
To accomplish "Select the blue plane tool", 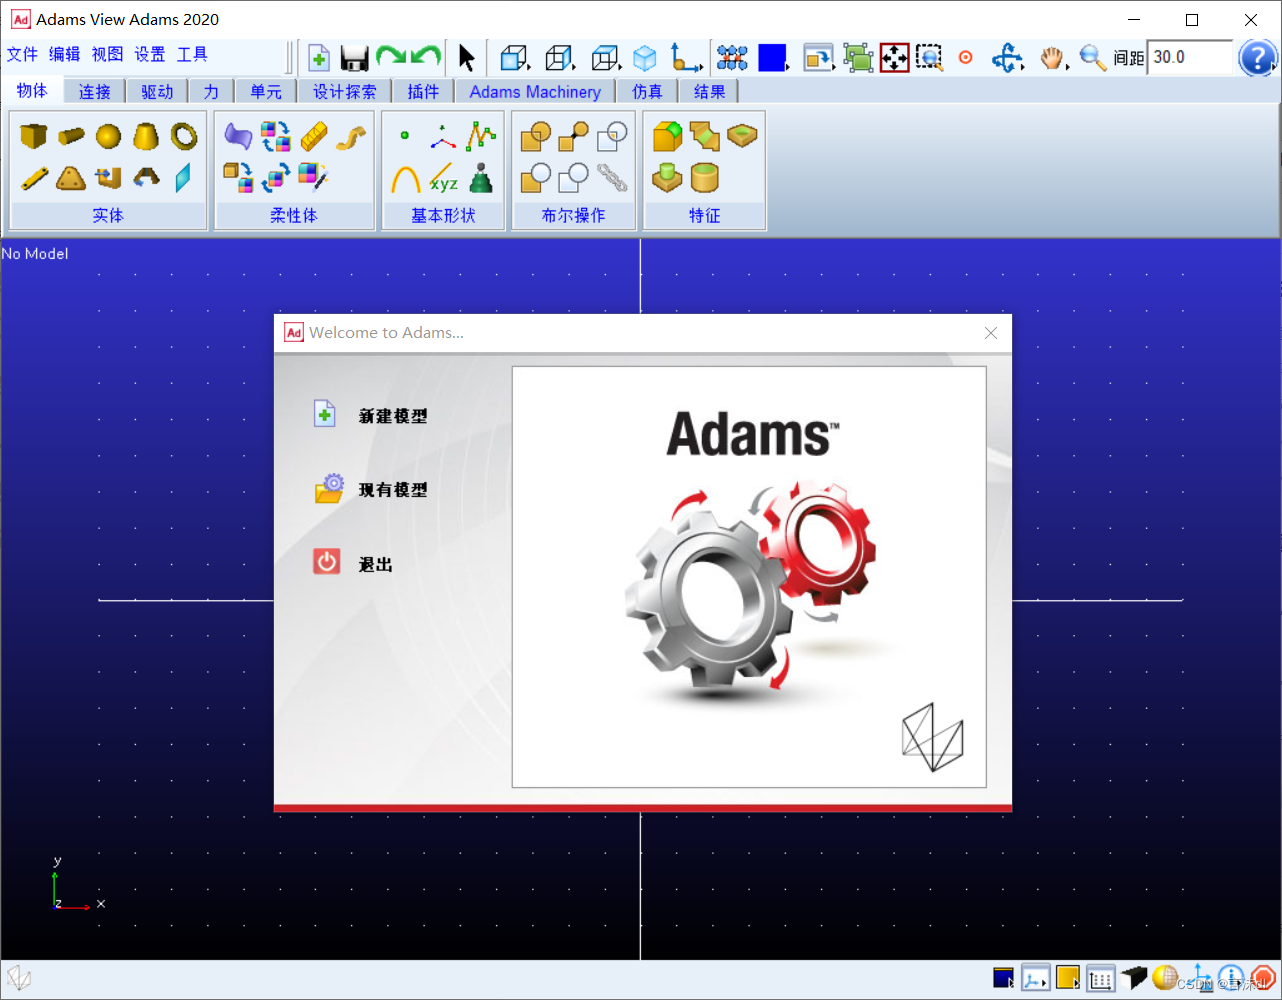I will click(183, 178).
